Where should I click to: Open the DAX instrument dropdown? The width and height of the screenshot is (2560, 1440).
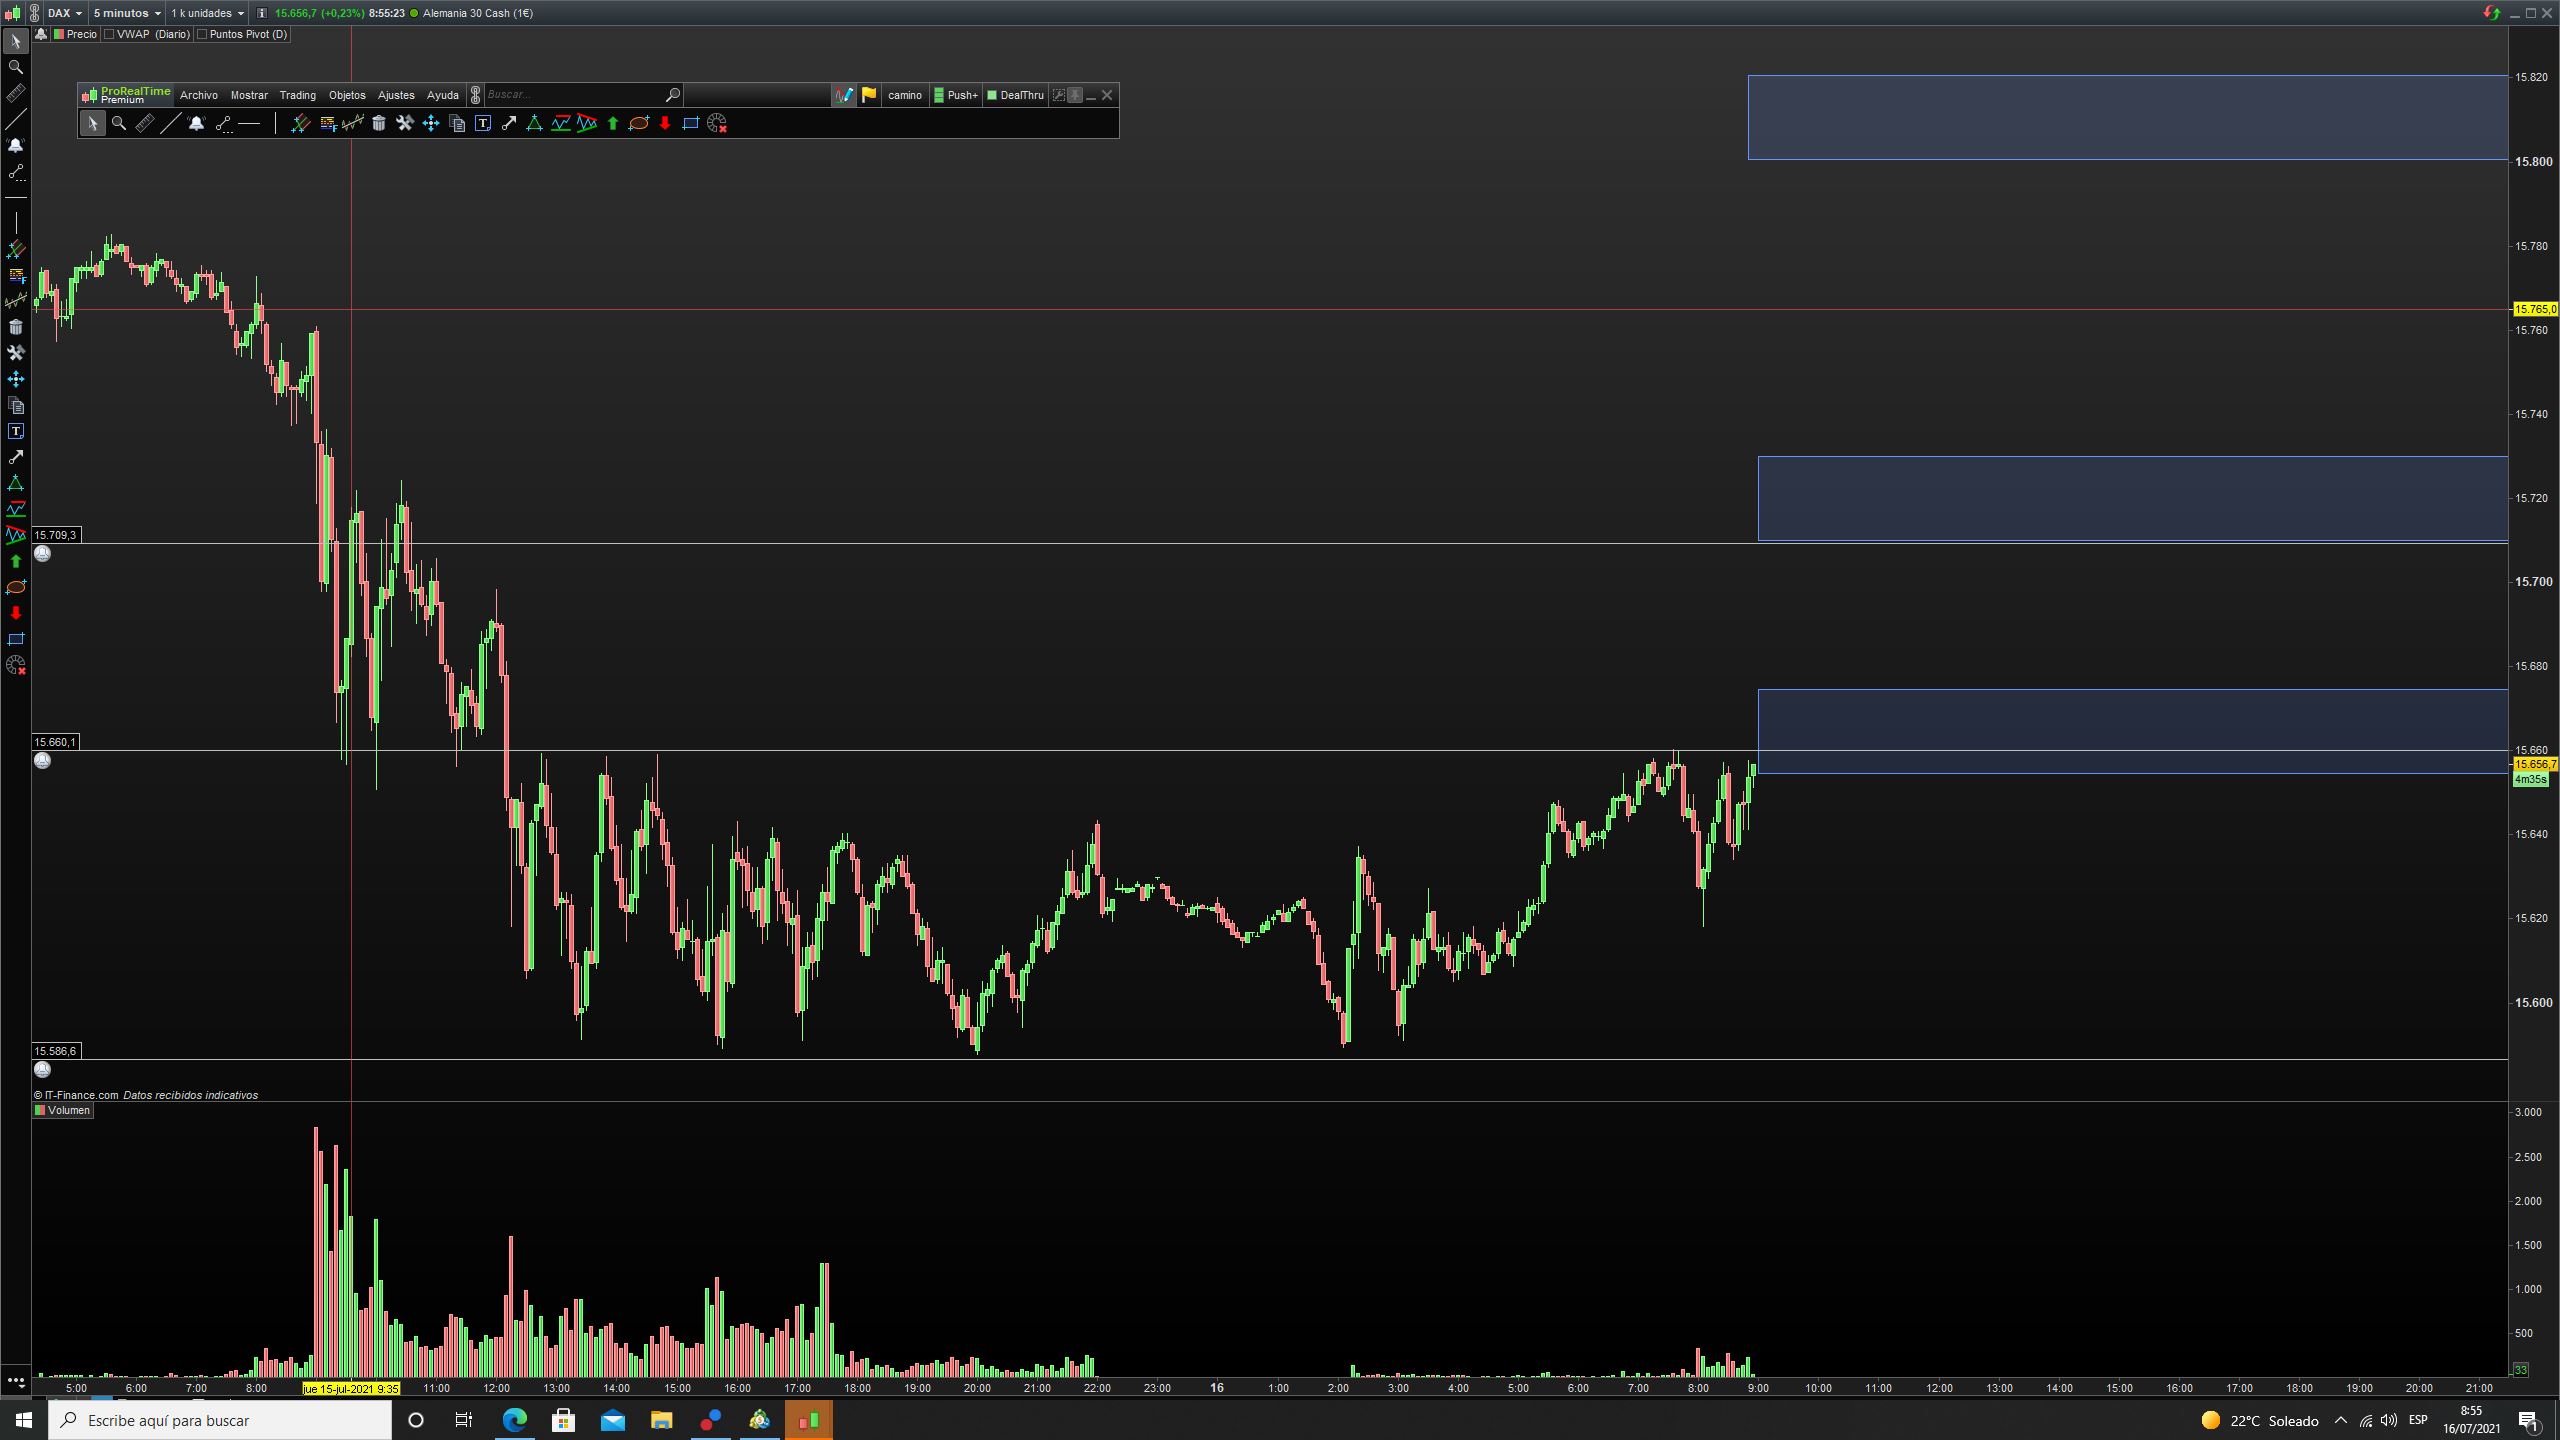click(66, 13)
